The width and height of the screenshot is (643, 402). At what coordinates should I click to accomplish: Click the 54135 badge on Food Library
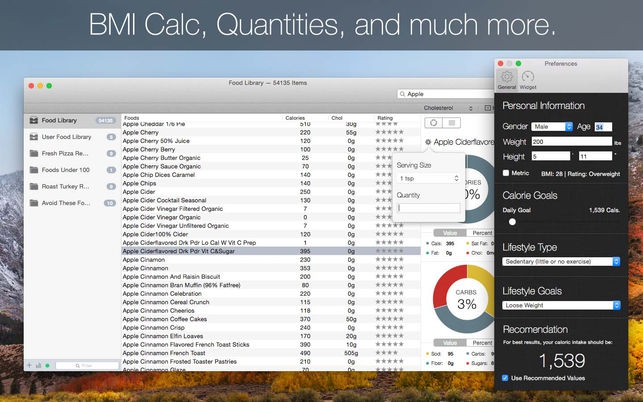point(105,121)
